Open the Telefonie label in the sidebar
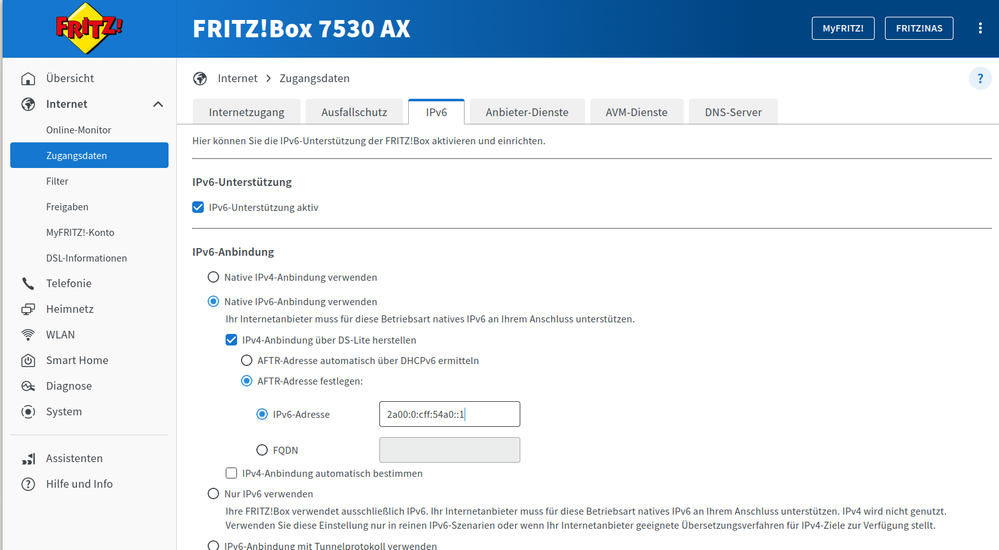The image size is (999, 550). click(69, 283)
